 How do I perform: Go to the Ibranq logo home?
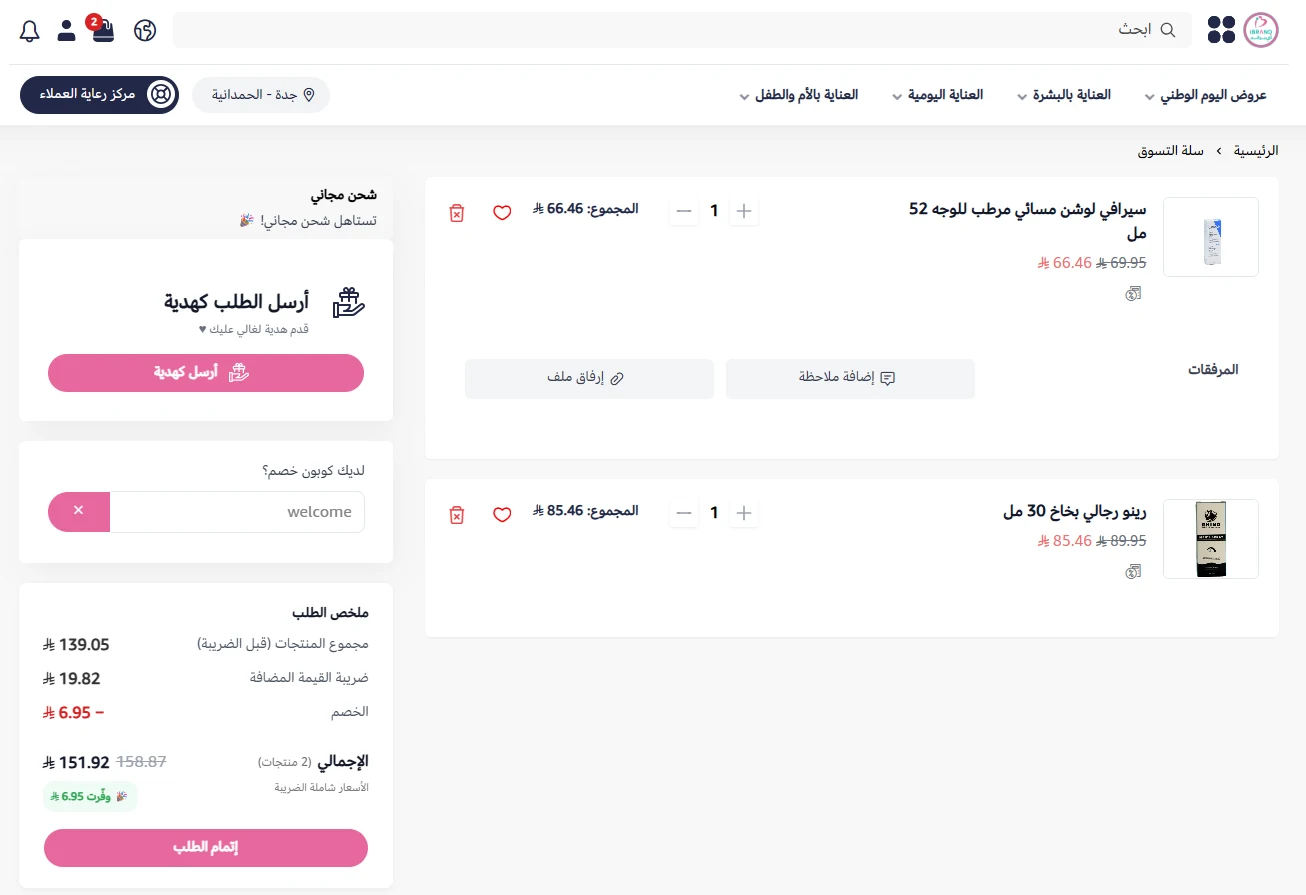(x=1261, y=30)
